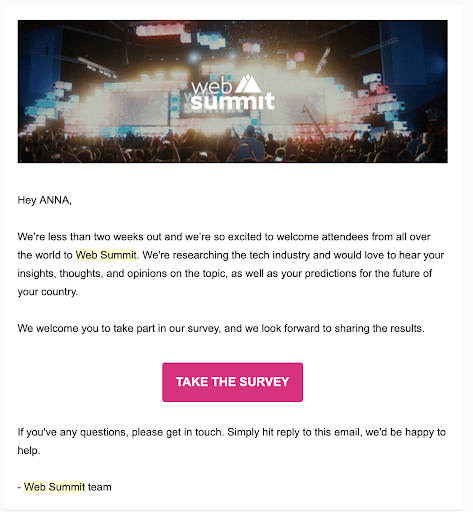473x512 pixels.
Task: Click the phrase "insights, thoughts, and opinions"
Action: click(92, 273)
